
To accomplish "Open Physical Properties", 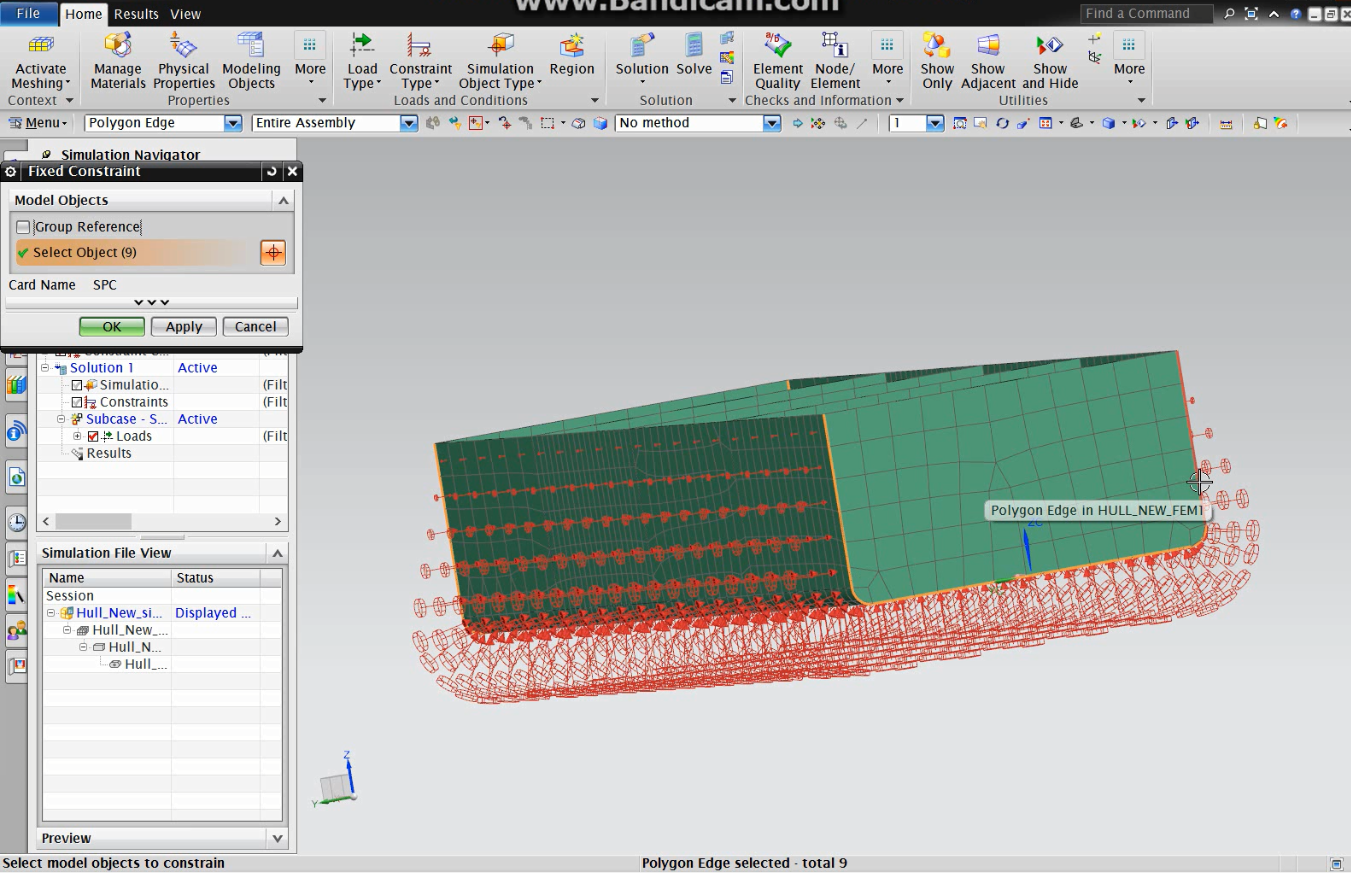I will pos(184,61).
